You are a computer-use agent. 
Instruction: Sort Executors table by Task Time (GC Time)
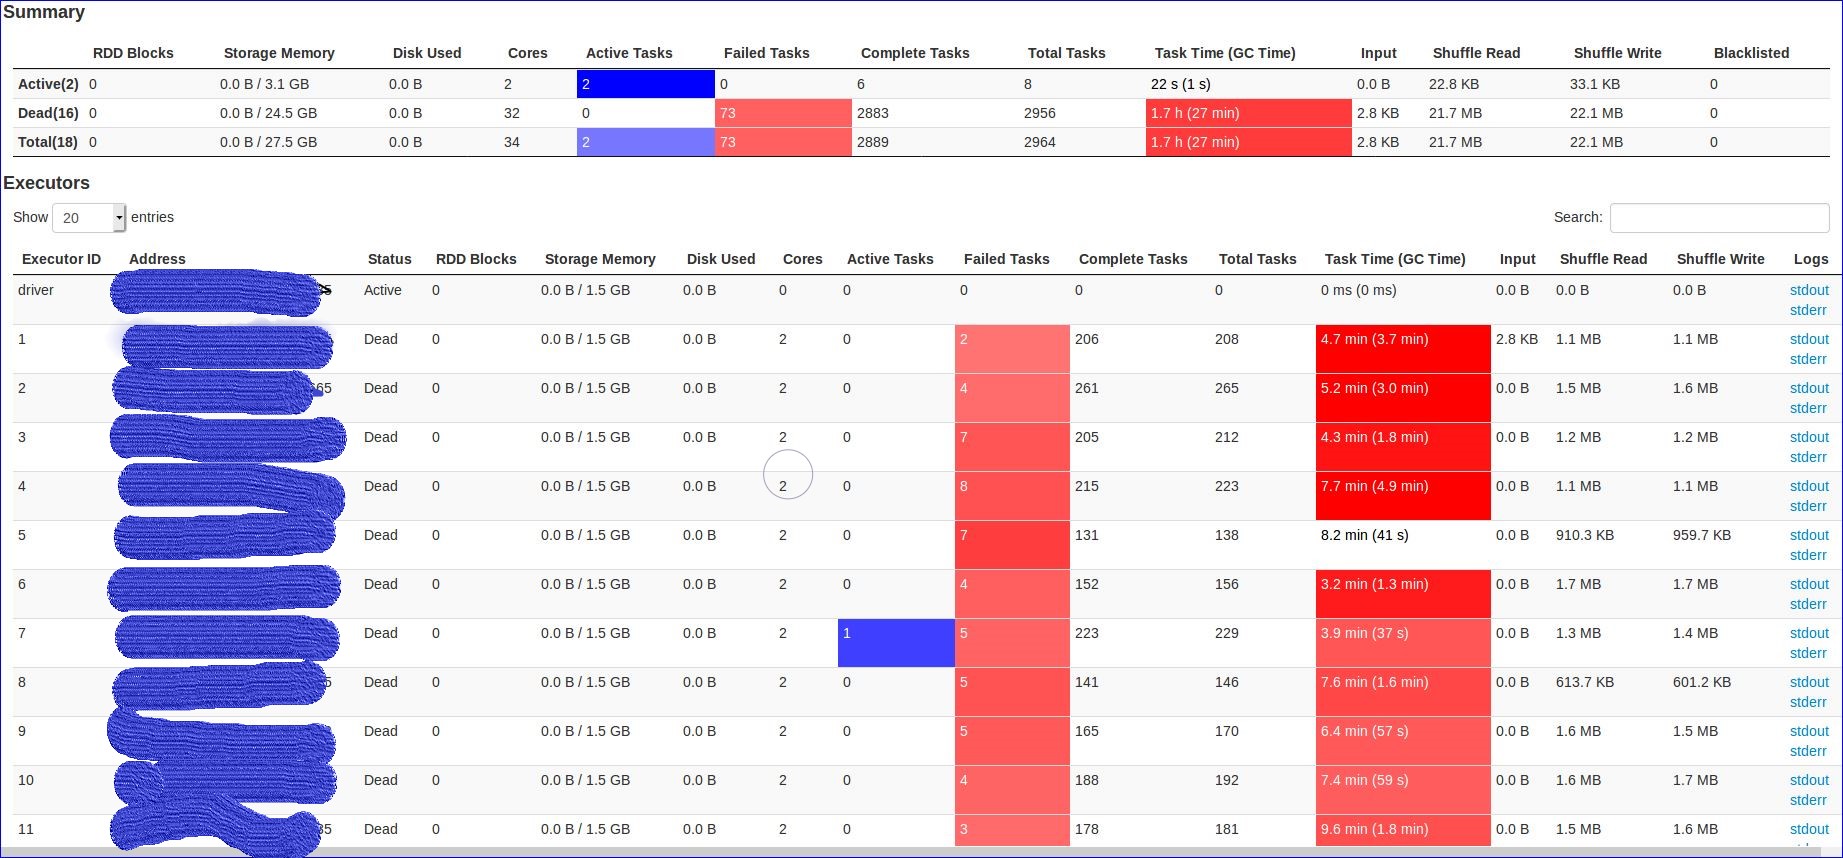coord(1395,259)
